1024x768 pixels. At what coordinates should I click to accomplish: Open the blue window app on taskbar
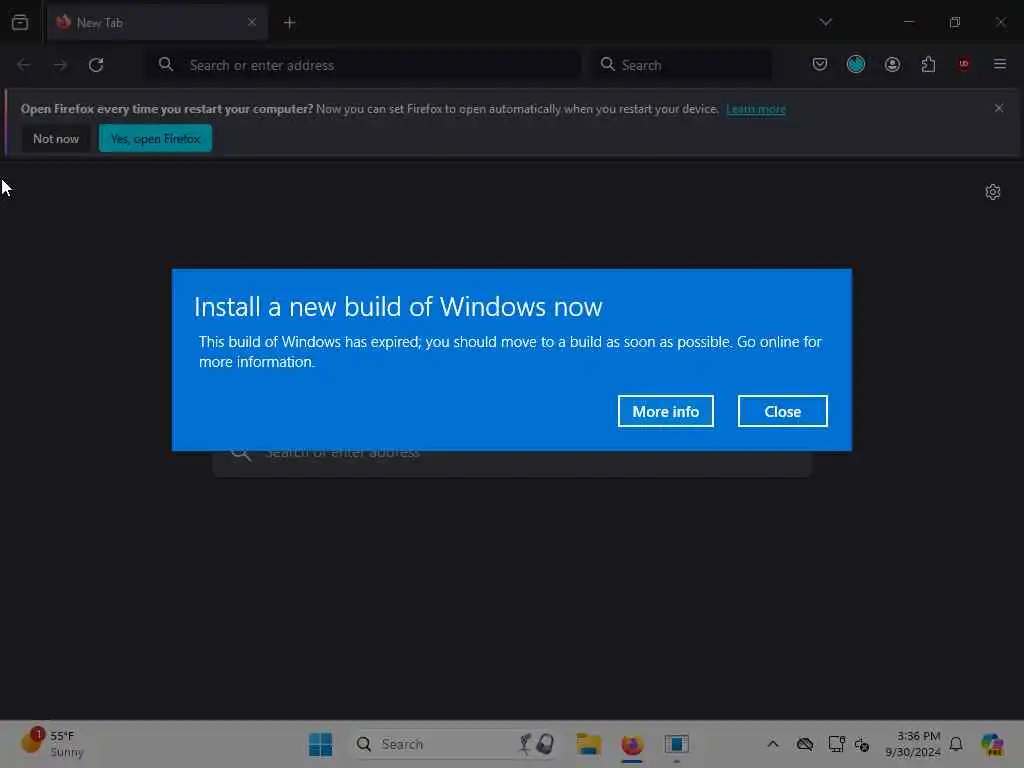677,744
